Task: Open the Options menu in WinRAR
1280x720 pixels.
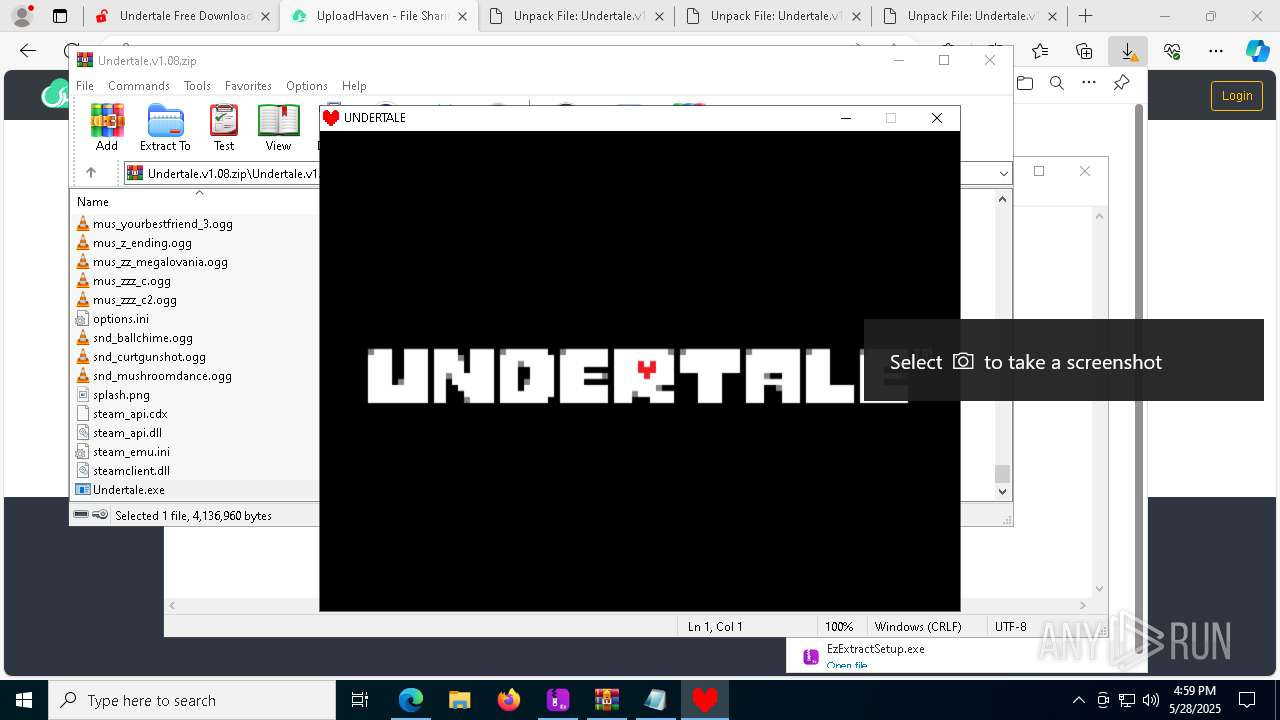Action: point(306,86)
